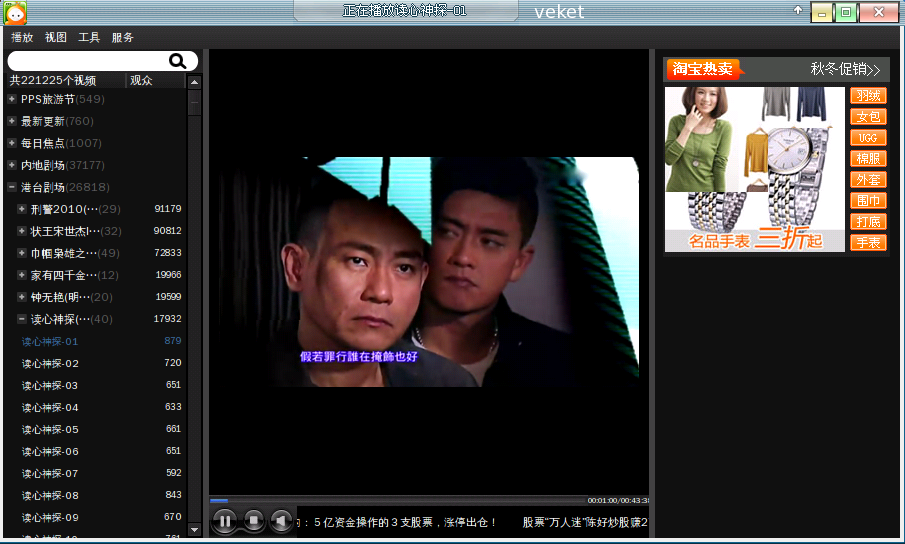Viewport: 905px width, 544px height.
Task: Click the list scrollbar down arrow
Action: click(195, 529)
